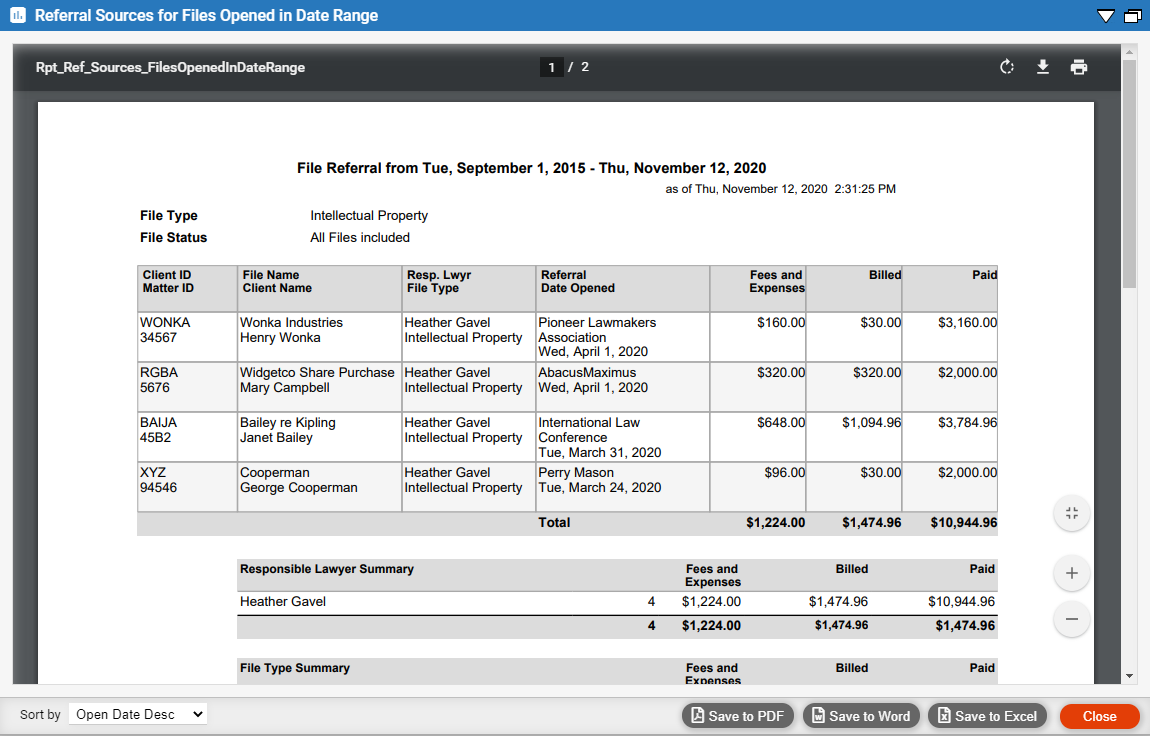The height and width of the screenshot is (736, 1150).
Task: Click the '$10,944.96' total paid value in Total row
Action: (964, 523)
